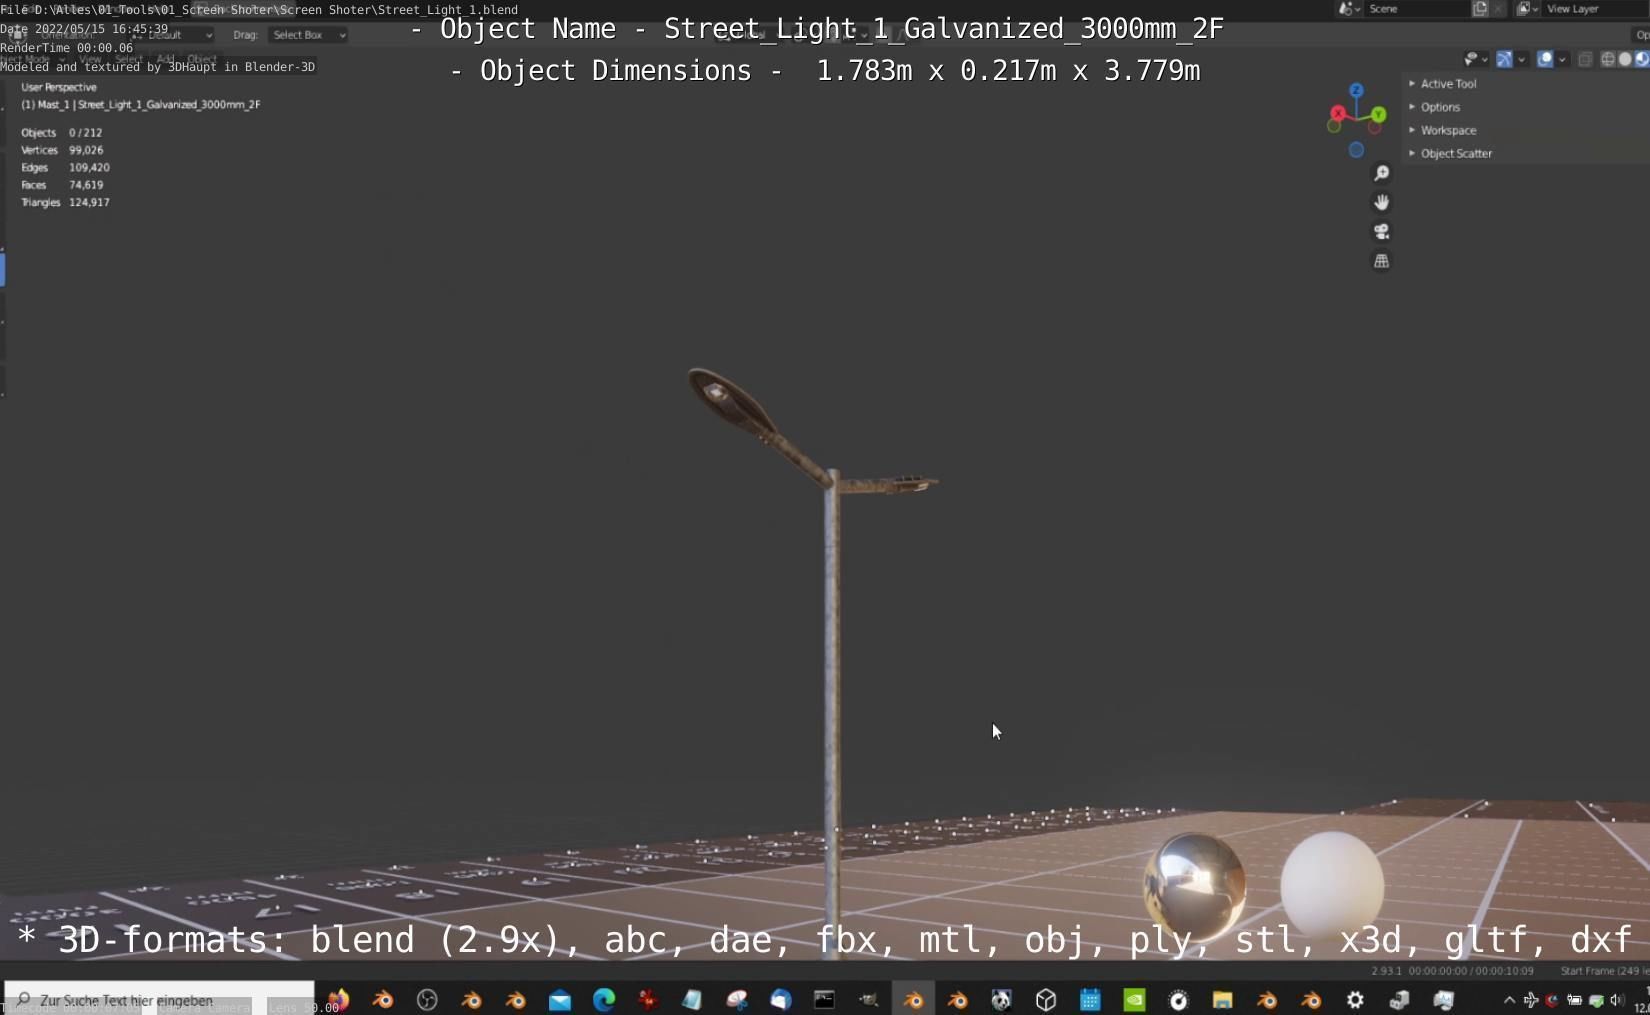The width and height of the screenshot is (1650, 1015).
Task: Select solid viewport shading
Action: [1625, 59]
